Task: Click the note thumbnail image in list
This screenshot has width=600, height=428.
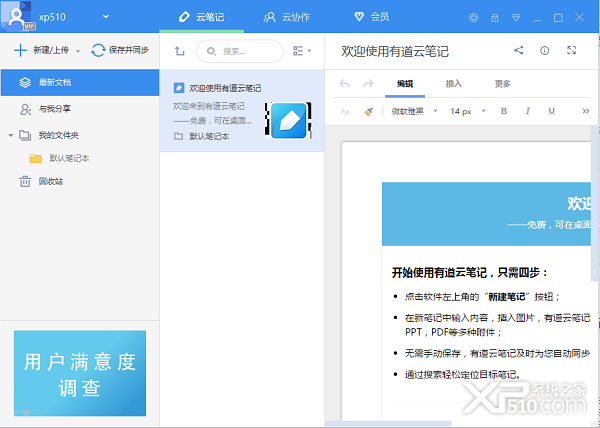Action: pos(288,120)
